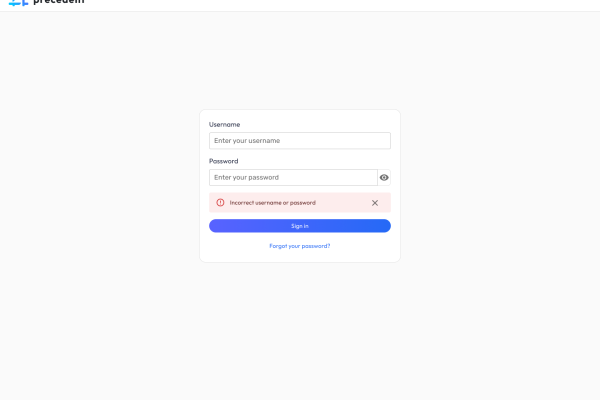The image size is (600, 400).
Task: Focus the Enter your username field
Action: click(300, 141)
